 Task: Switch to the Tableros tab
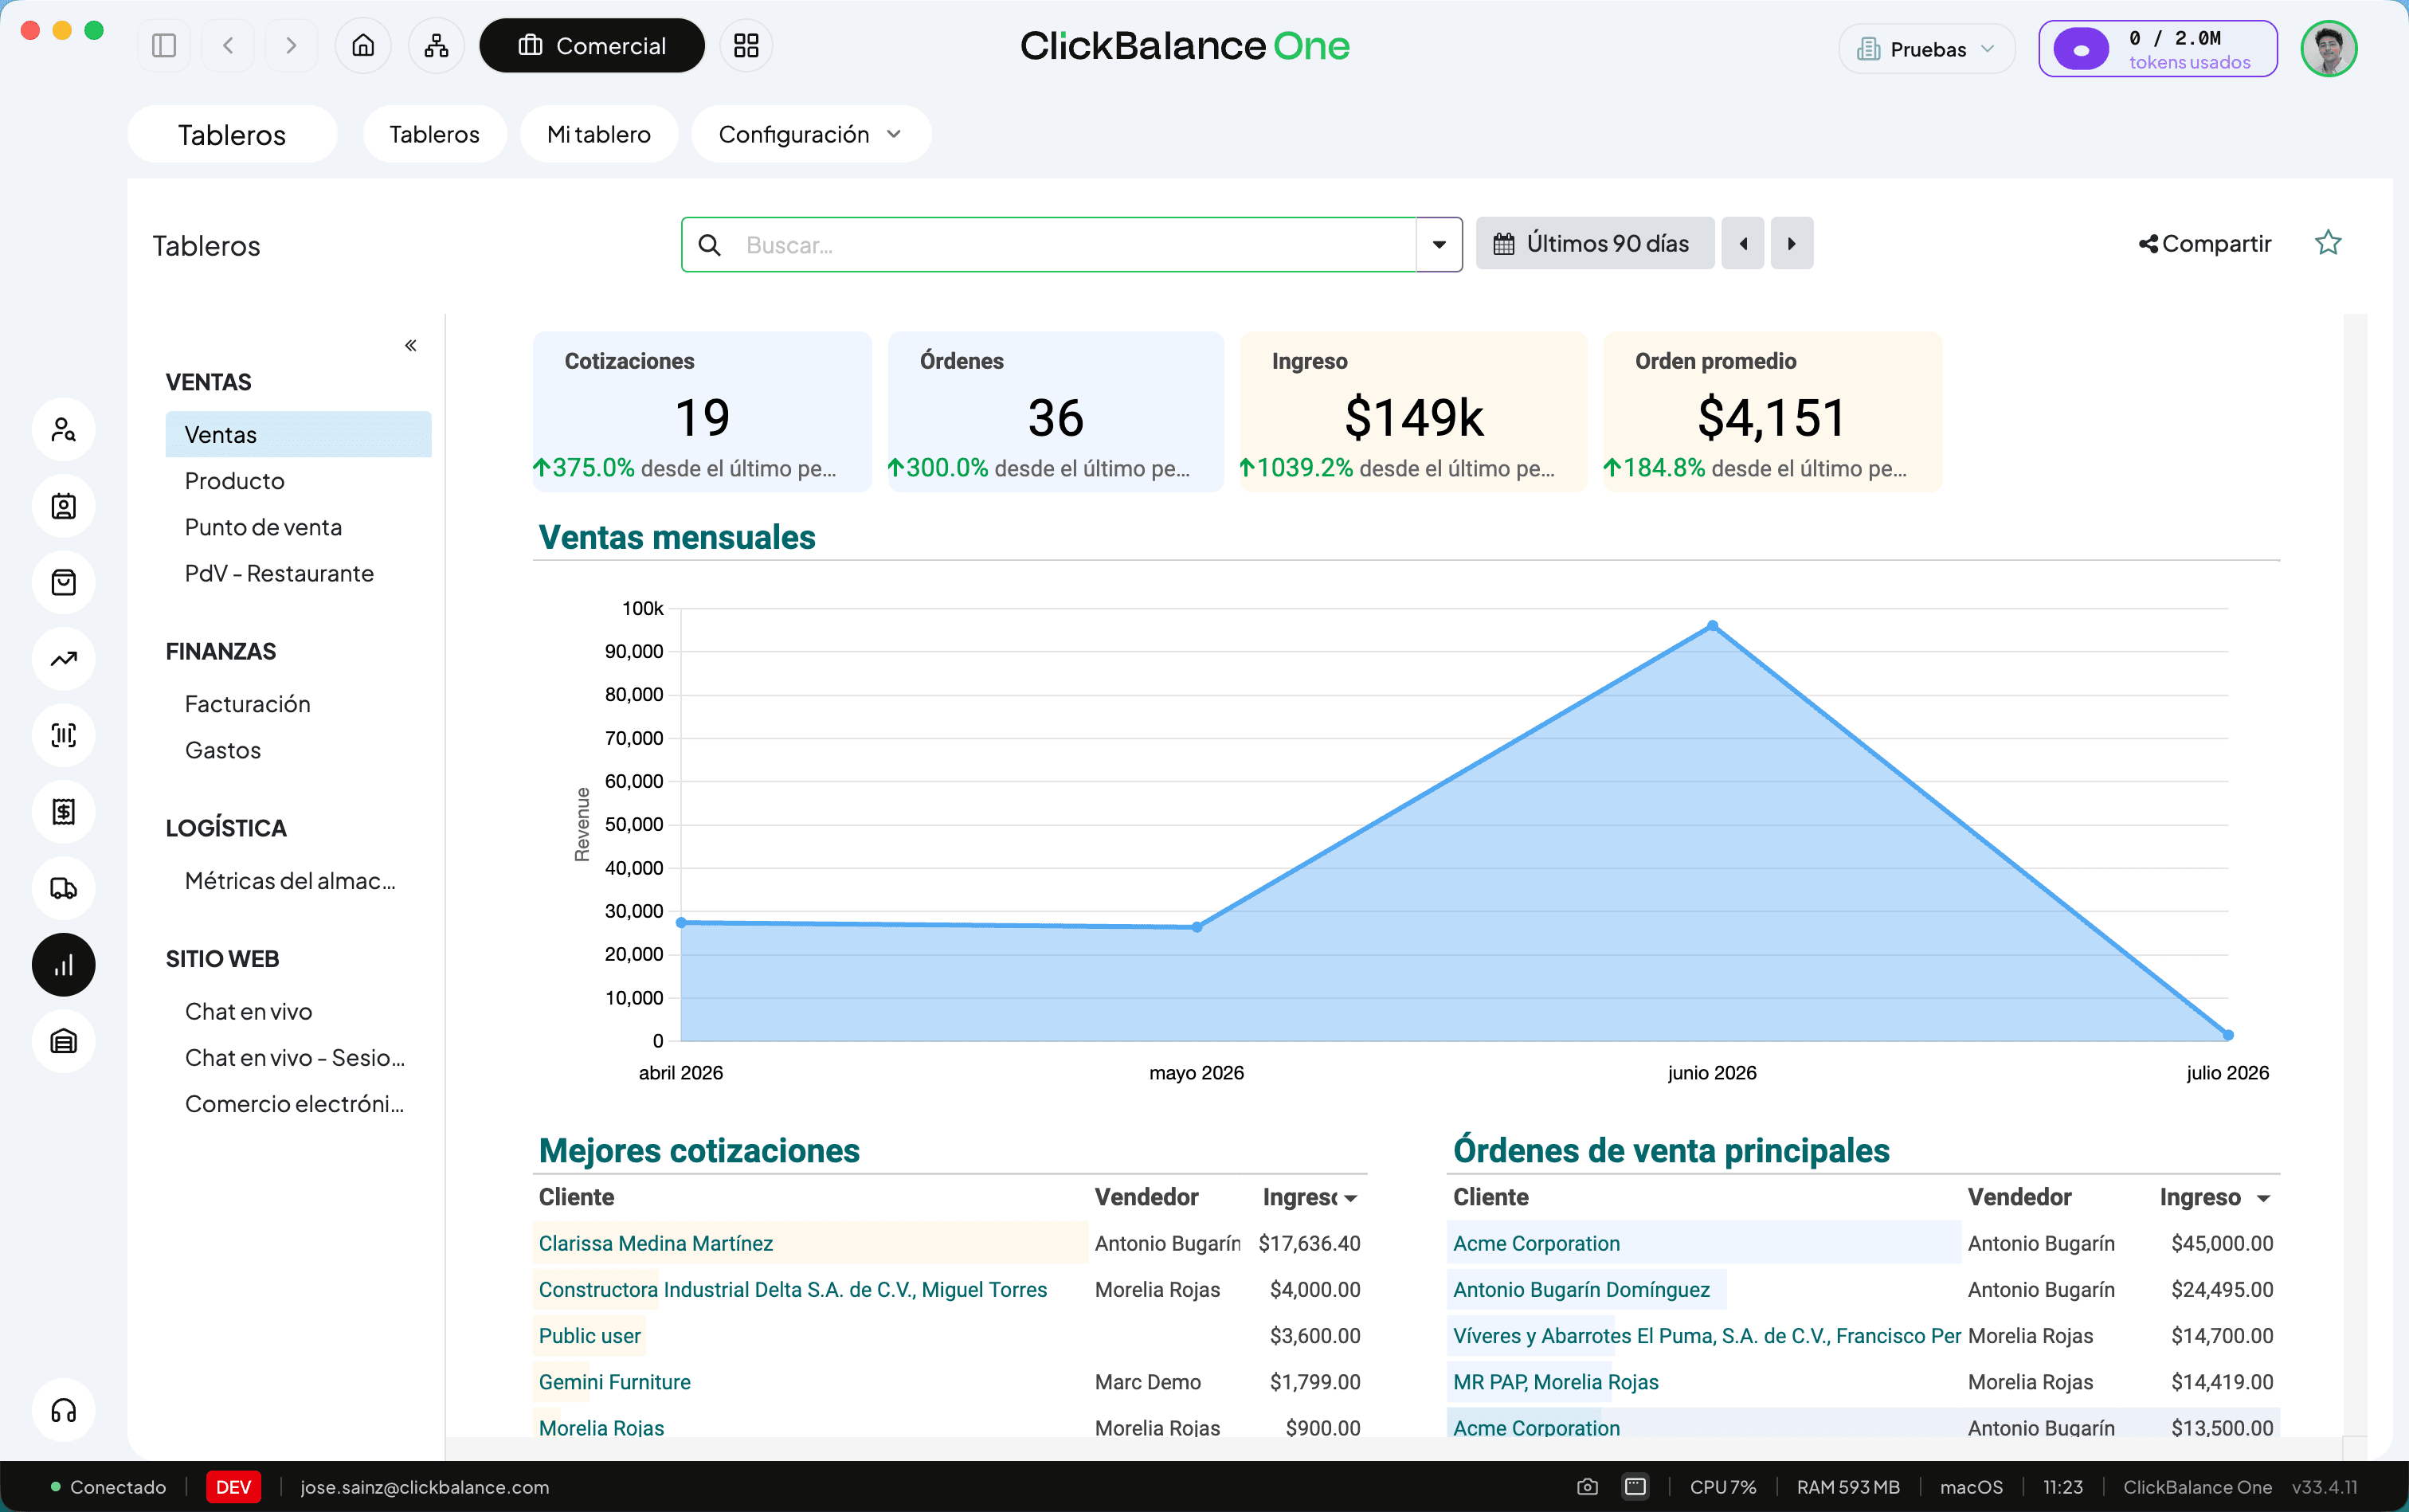pyautogui.click(x=434, y=134)
